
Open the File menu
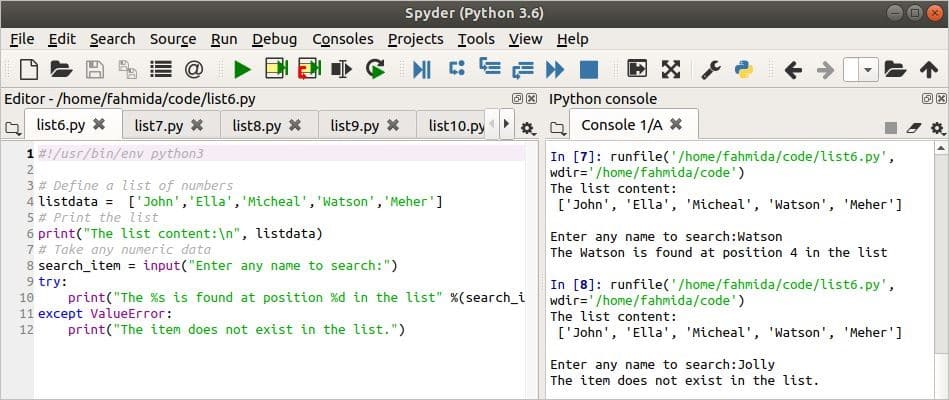[x=22, y=39]
